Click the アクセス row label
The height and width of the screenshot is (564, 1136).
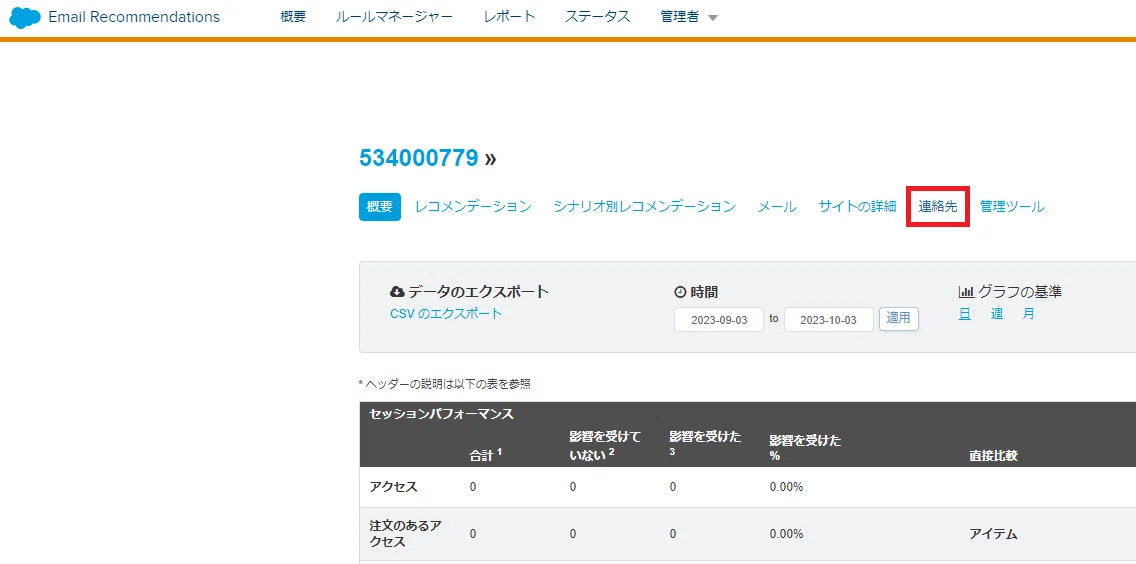pyautogui.click(x=393, y=487)
